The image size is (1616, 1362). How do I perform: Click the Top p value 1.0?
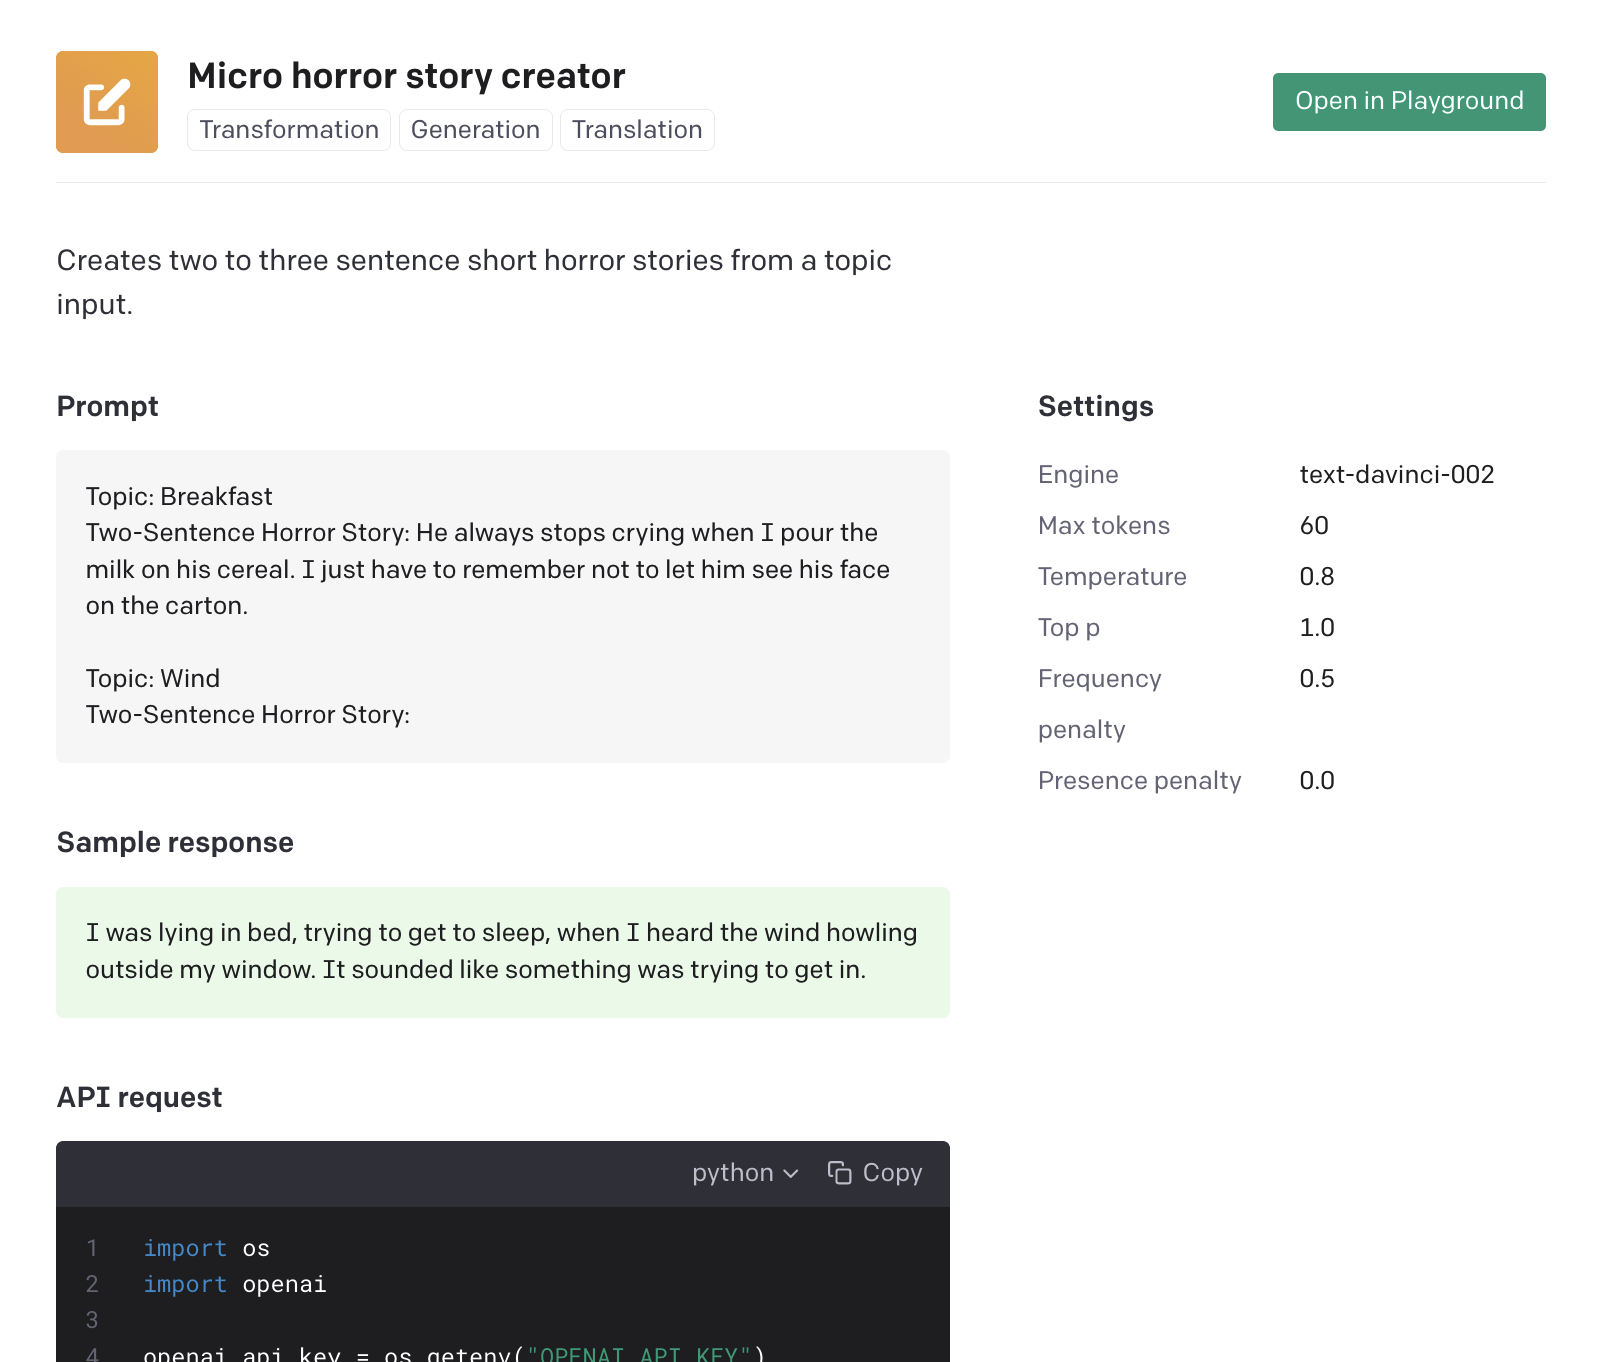click(1317, 627)
